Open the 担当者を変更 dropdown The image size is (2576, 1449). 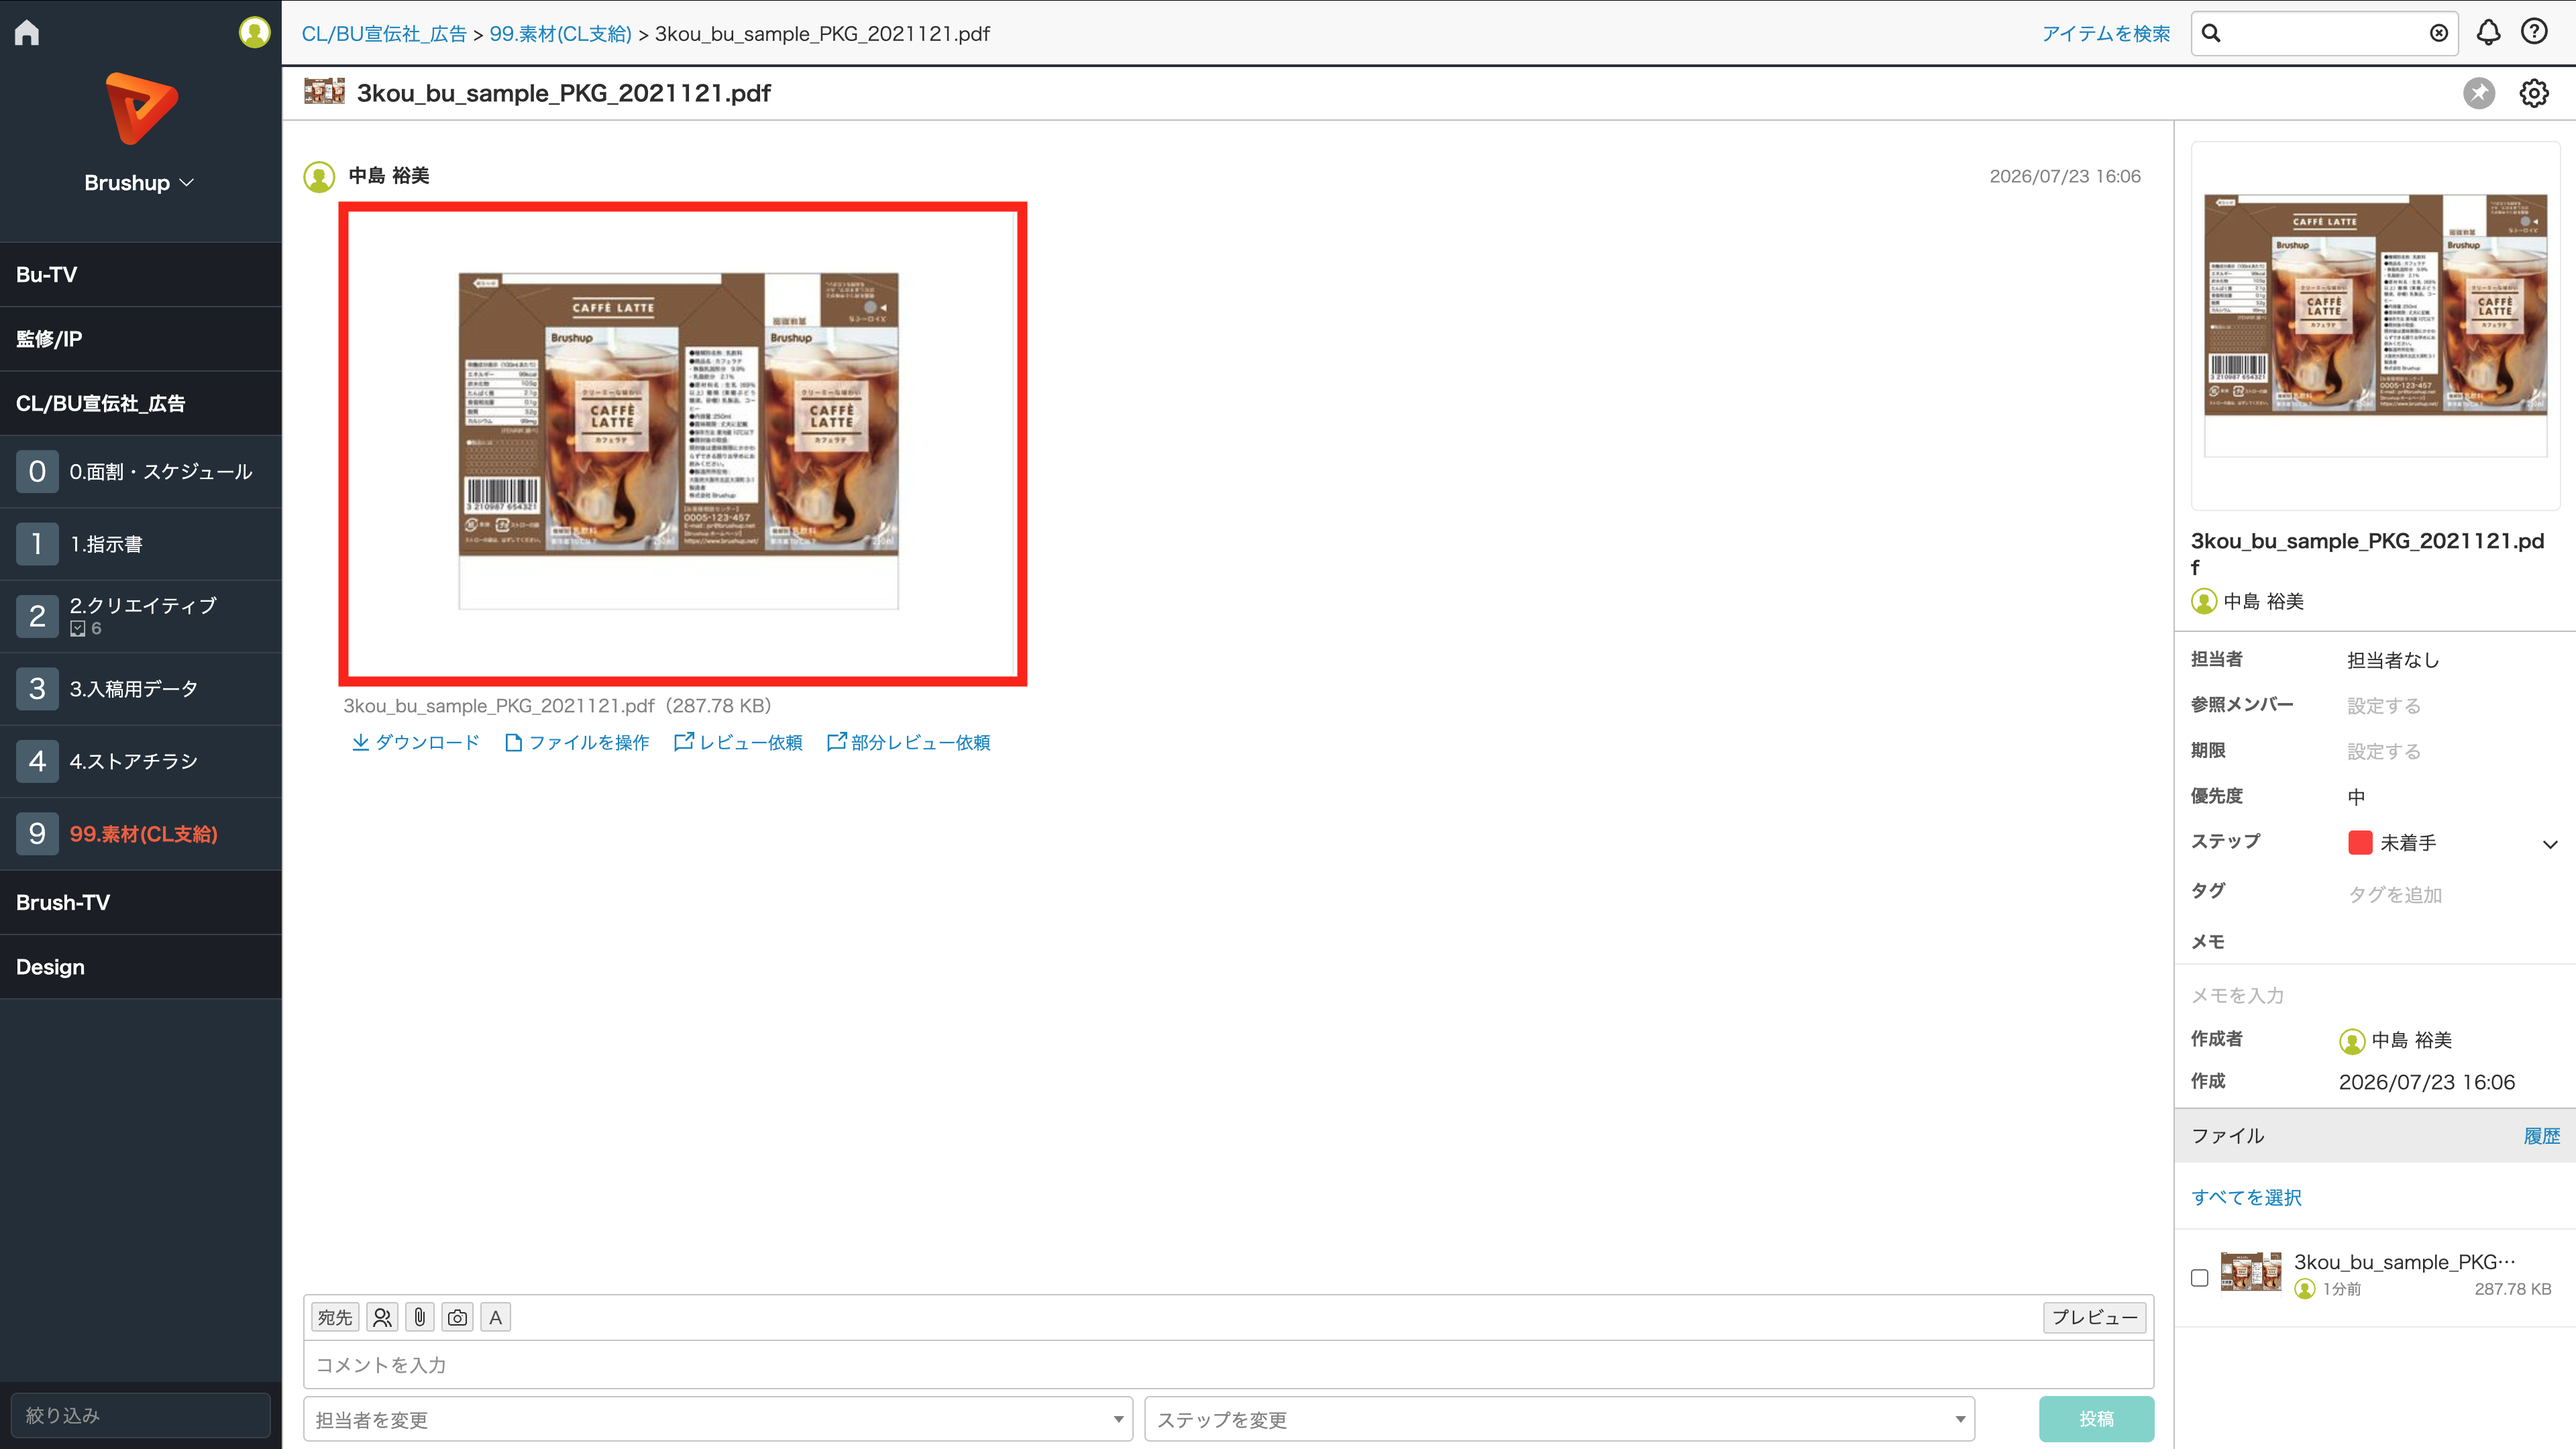point(718,1419)
